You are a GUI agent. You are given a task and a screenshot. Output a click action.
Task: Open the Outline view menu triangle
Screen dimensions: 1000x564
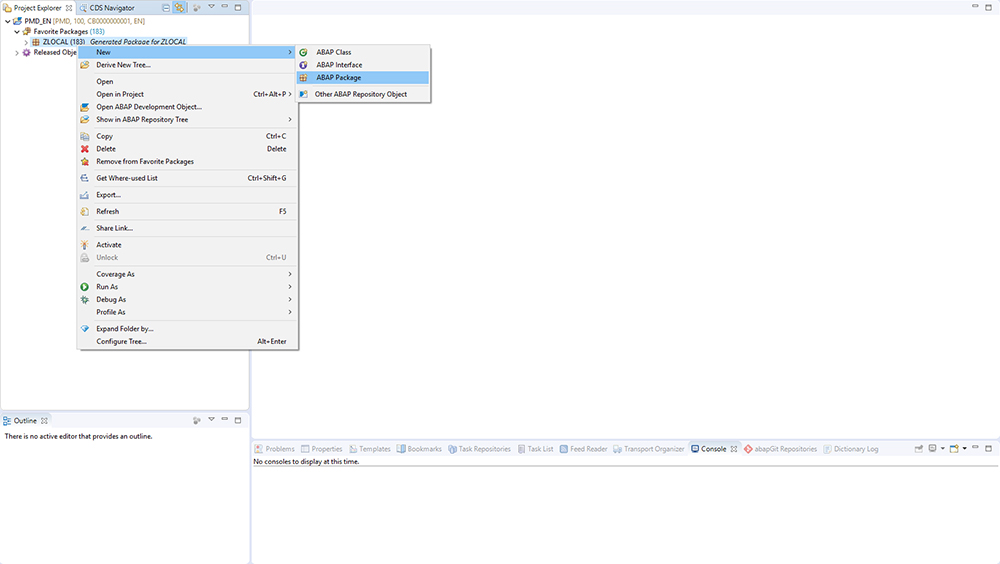[x=211, y=420]
